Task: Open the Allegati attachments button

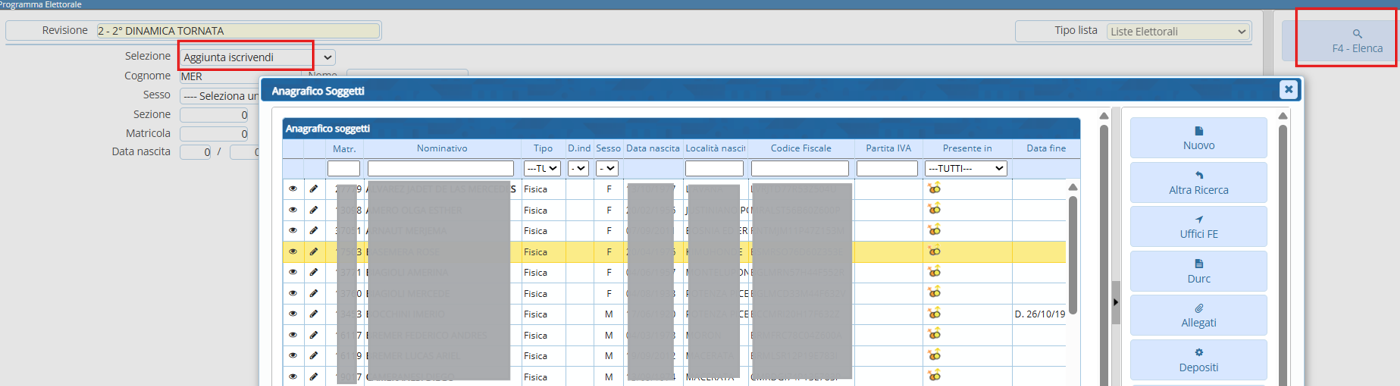Action: 1198,315
